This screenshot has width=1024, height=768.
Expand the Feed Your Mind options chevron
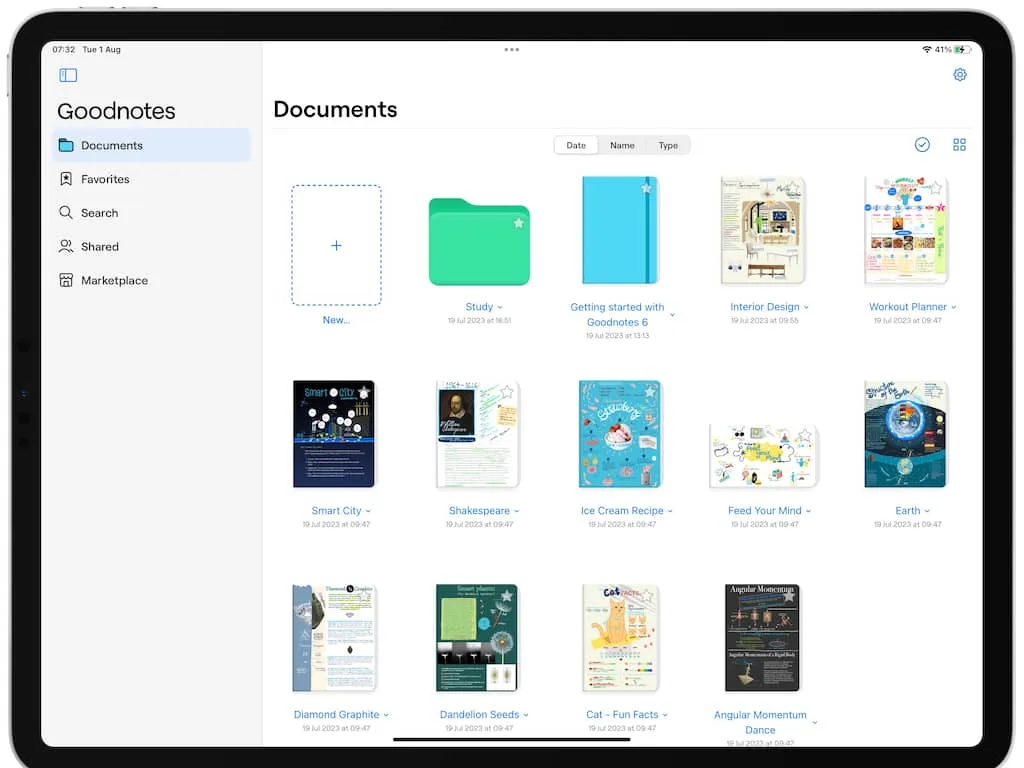(x=808, y=511)
